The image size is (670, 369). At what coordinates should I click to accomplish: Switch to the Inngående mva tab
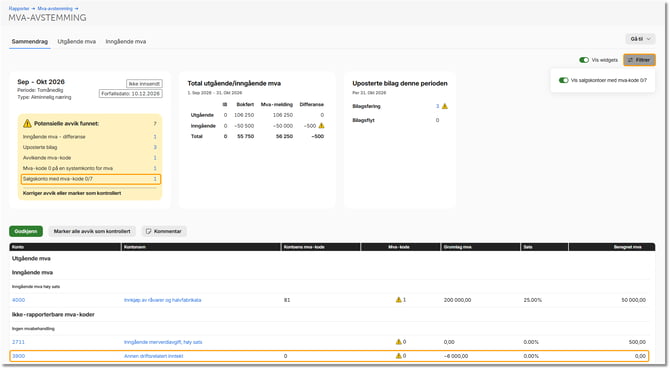click(126, 41)
